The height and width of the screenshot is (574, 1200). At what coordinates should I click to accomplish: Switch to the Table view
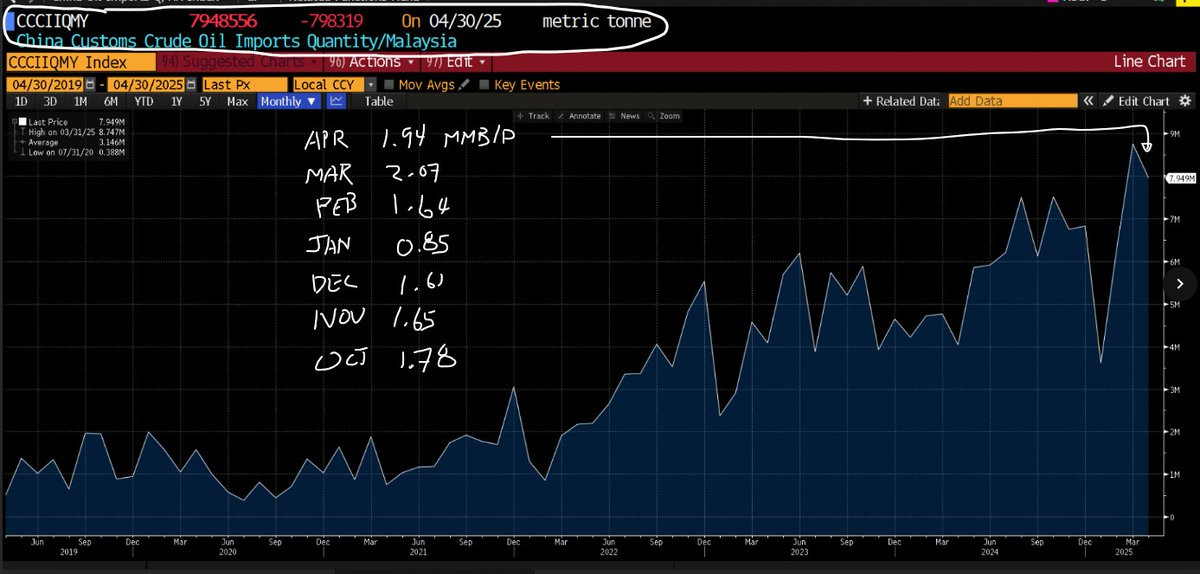pos(379,101)
